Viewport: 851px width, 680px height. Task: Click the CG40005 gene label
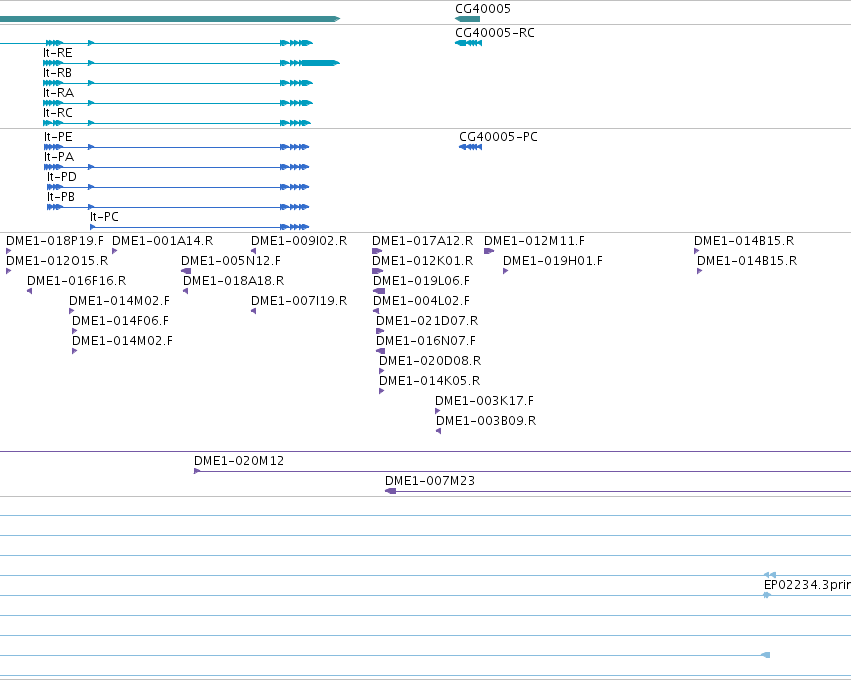pos(482,9)
